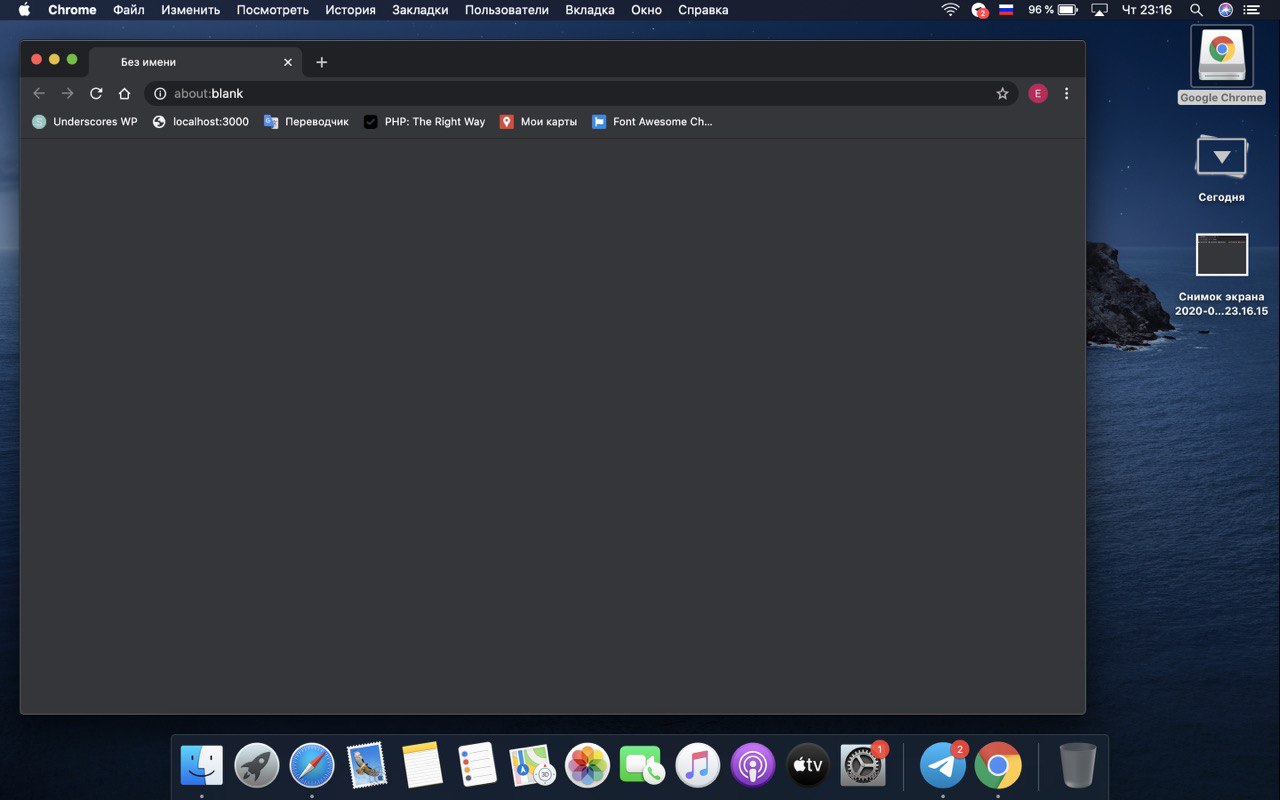Go forward to next page
Image resolution: width=1280 pixels, height=800 pixels.
[x=67, y=93]
